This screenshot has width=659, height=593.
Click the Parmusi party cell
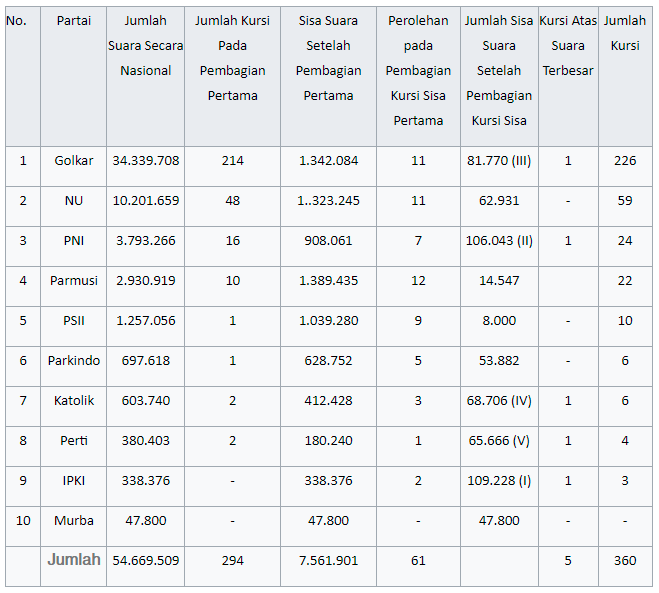[x=73, y=281]
